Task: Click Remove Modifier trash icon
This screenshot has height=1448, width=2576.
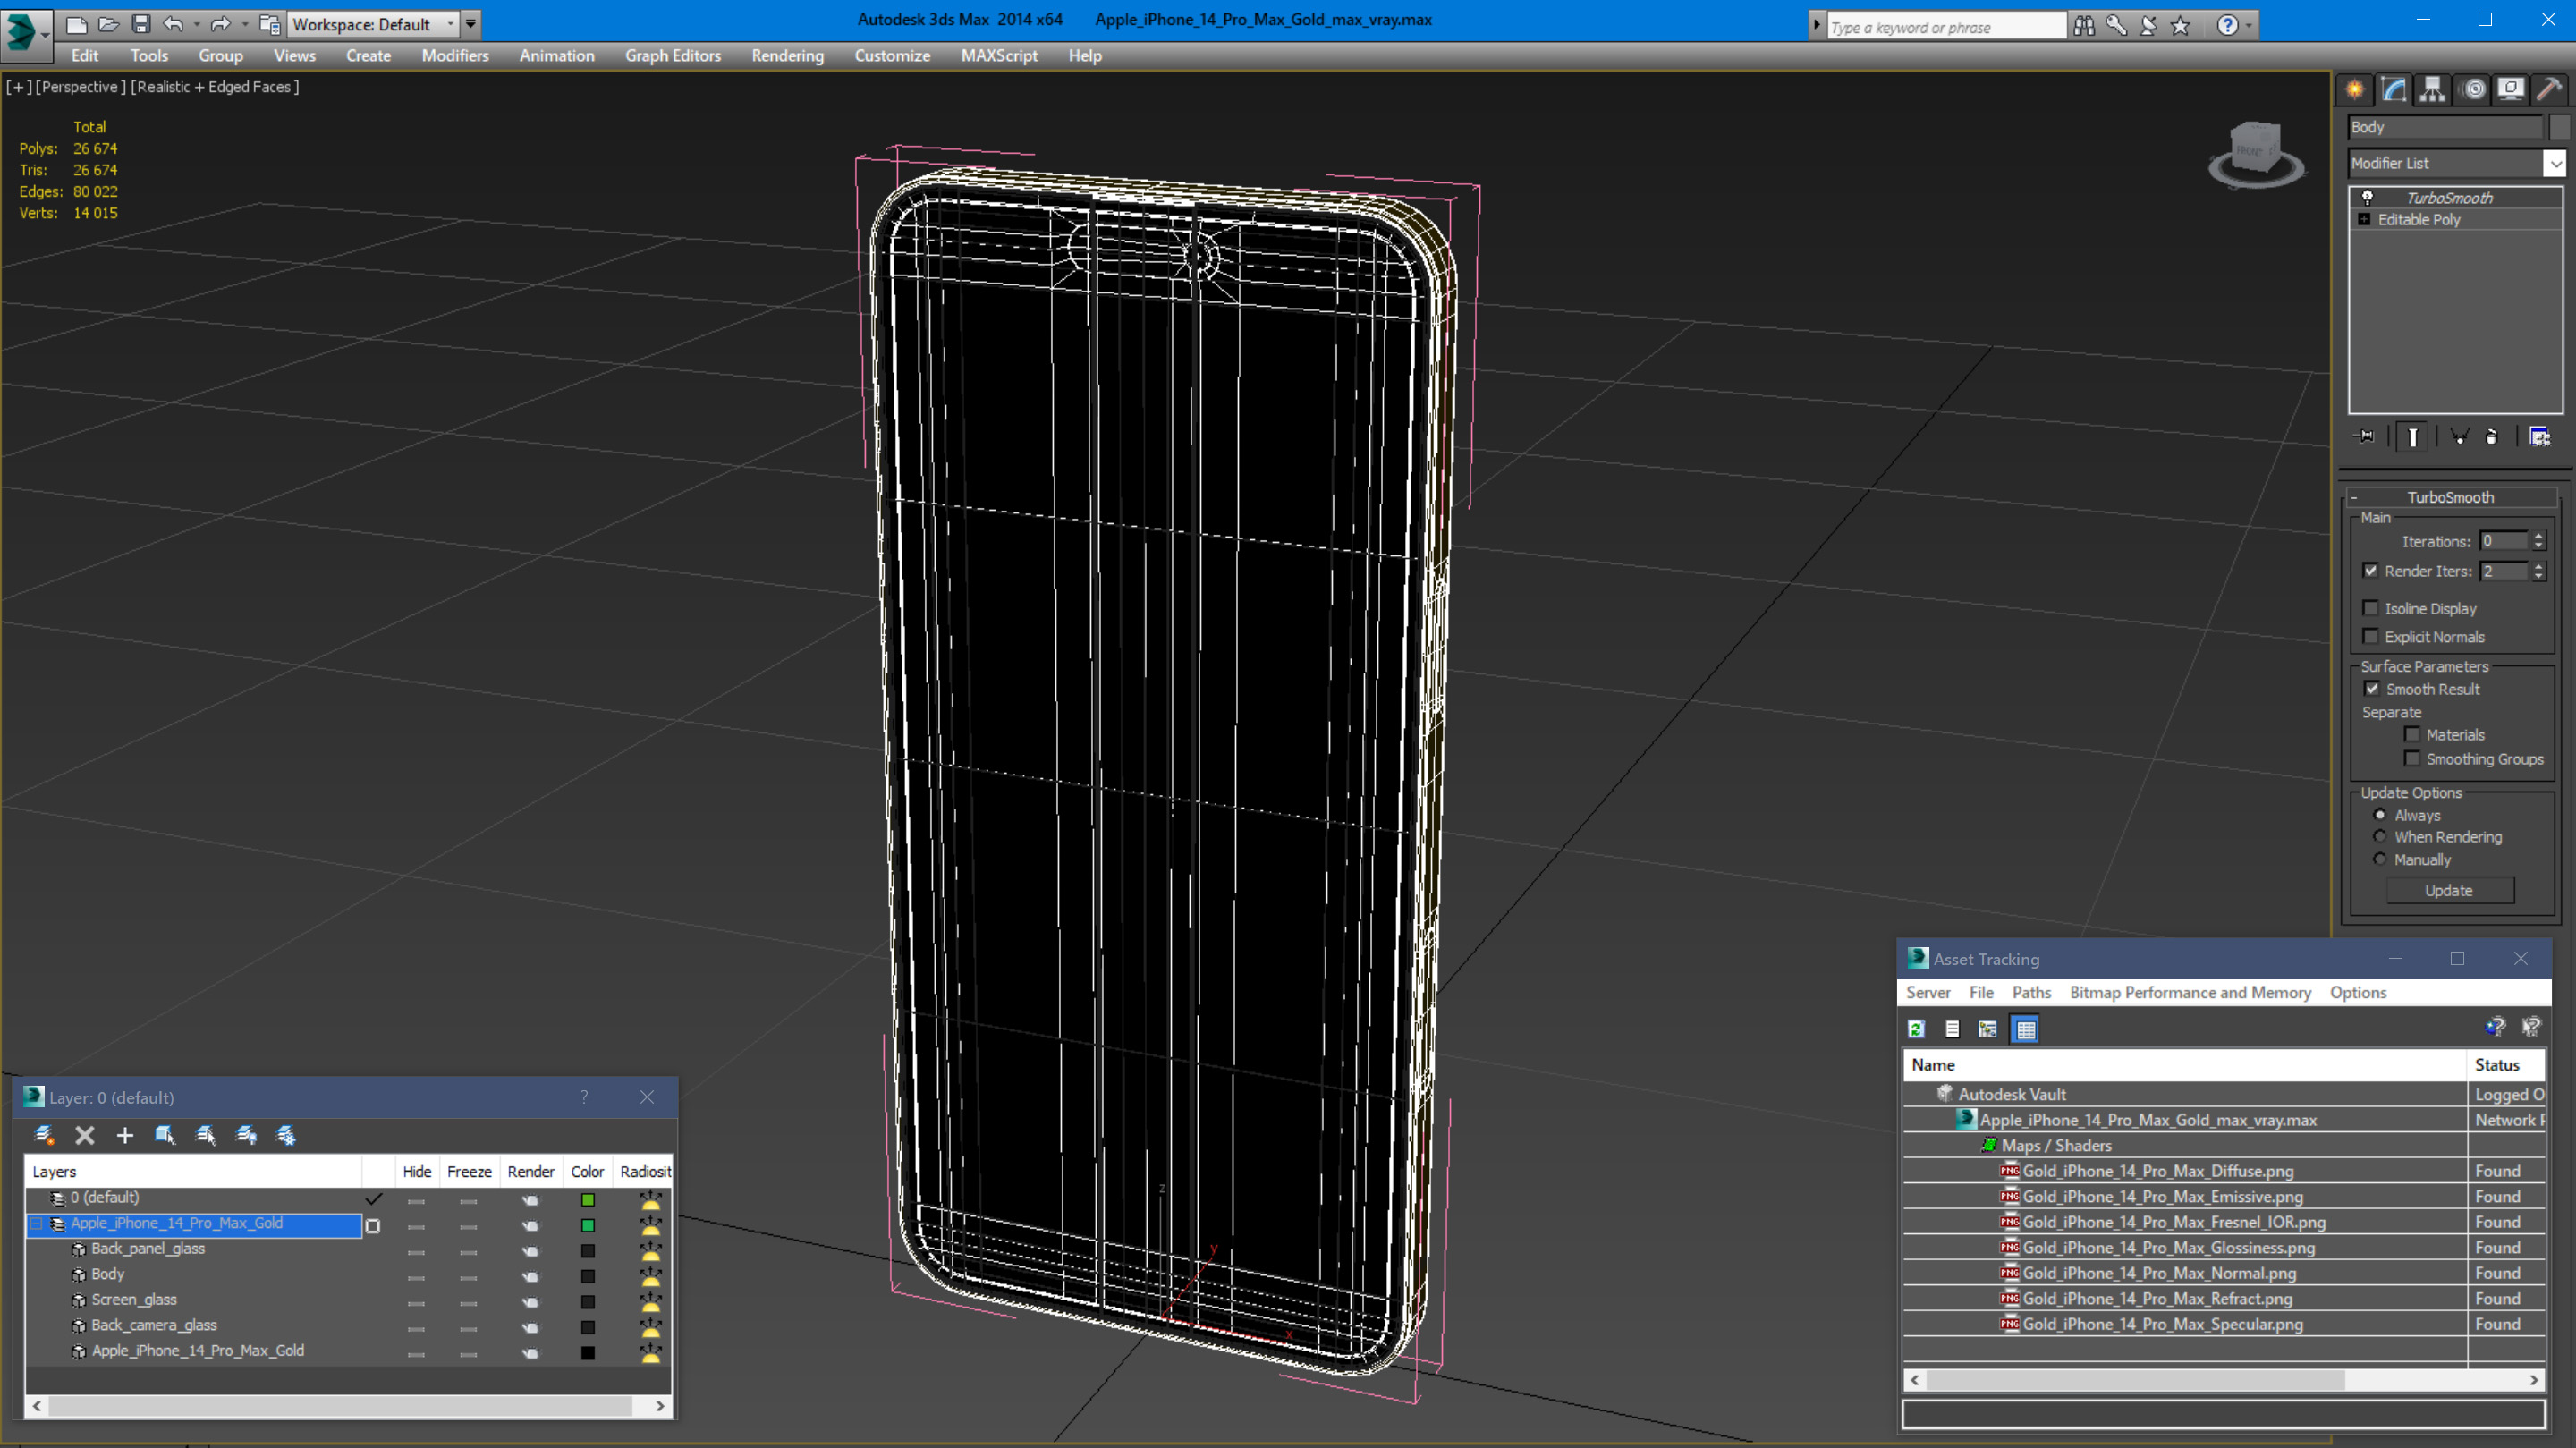Action: (2492, 436)
